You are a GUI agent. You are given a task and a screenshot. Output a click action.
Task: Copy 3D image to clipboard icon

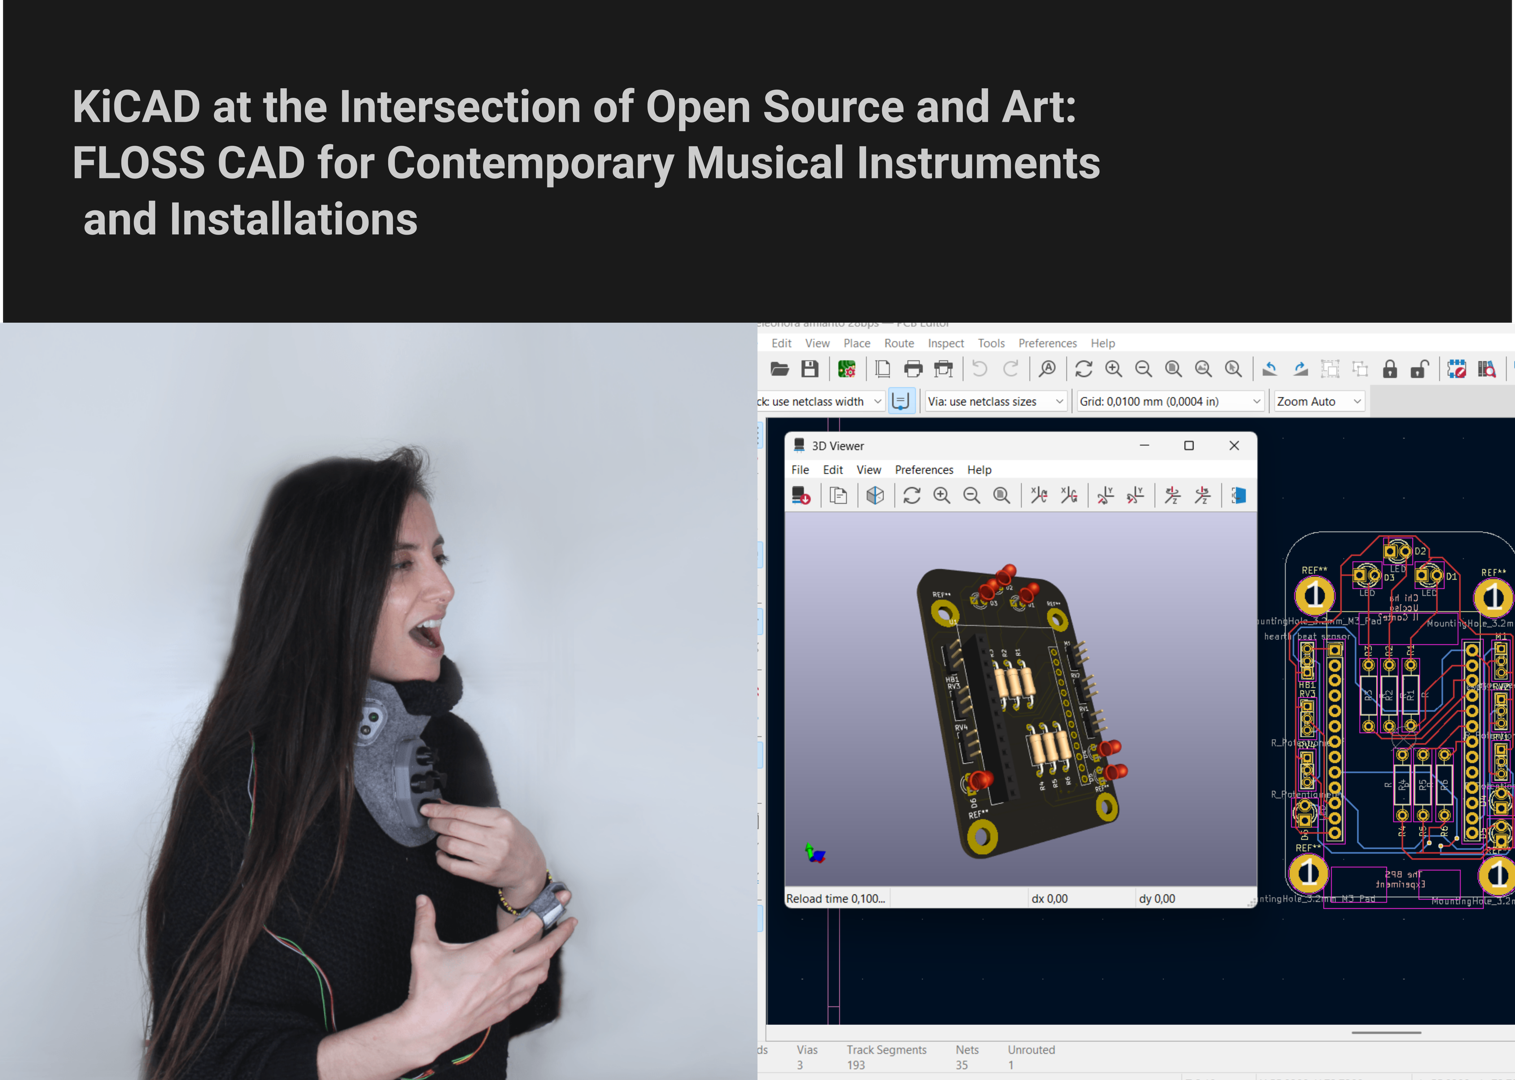coord(838,496)
